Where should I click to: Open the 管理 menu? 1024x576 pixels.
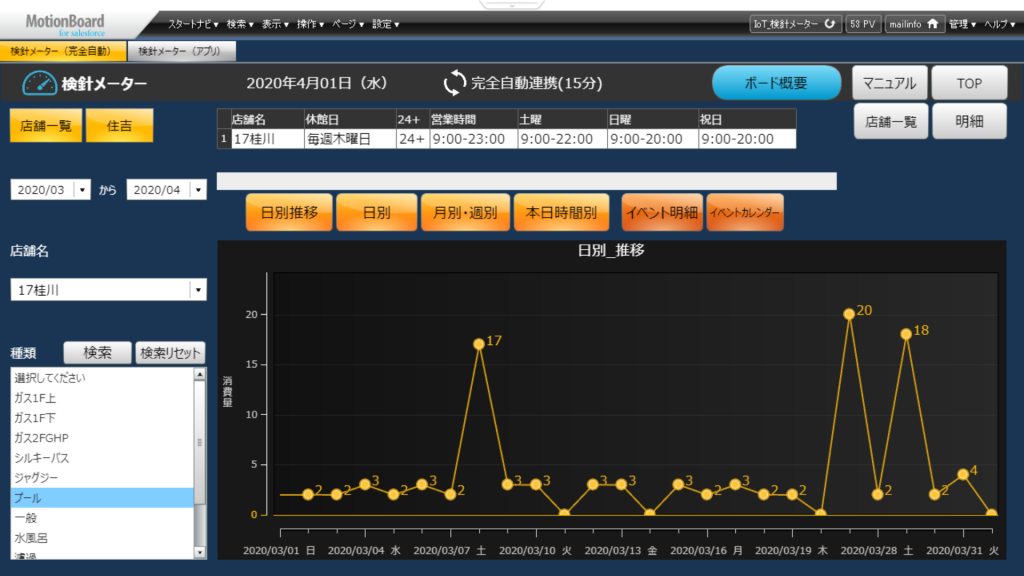(x=961, y=24)
